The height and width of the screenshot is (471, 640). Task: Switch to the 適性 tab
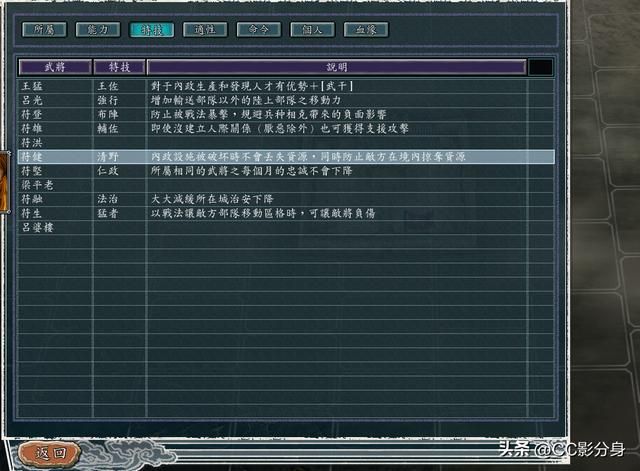click(205, 30)
